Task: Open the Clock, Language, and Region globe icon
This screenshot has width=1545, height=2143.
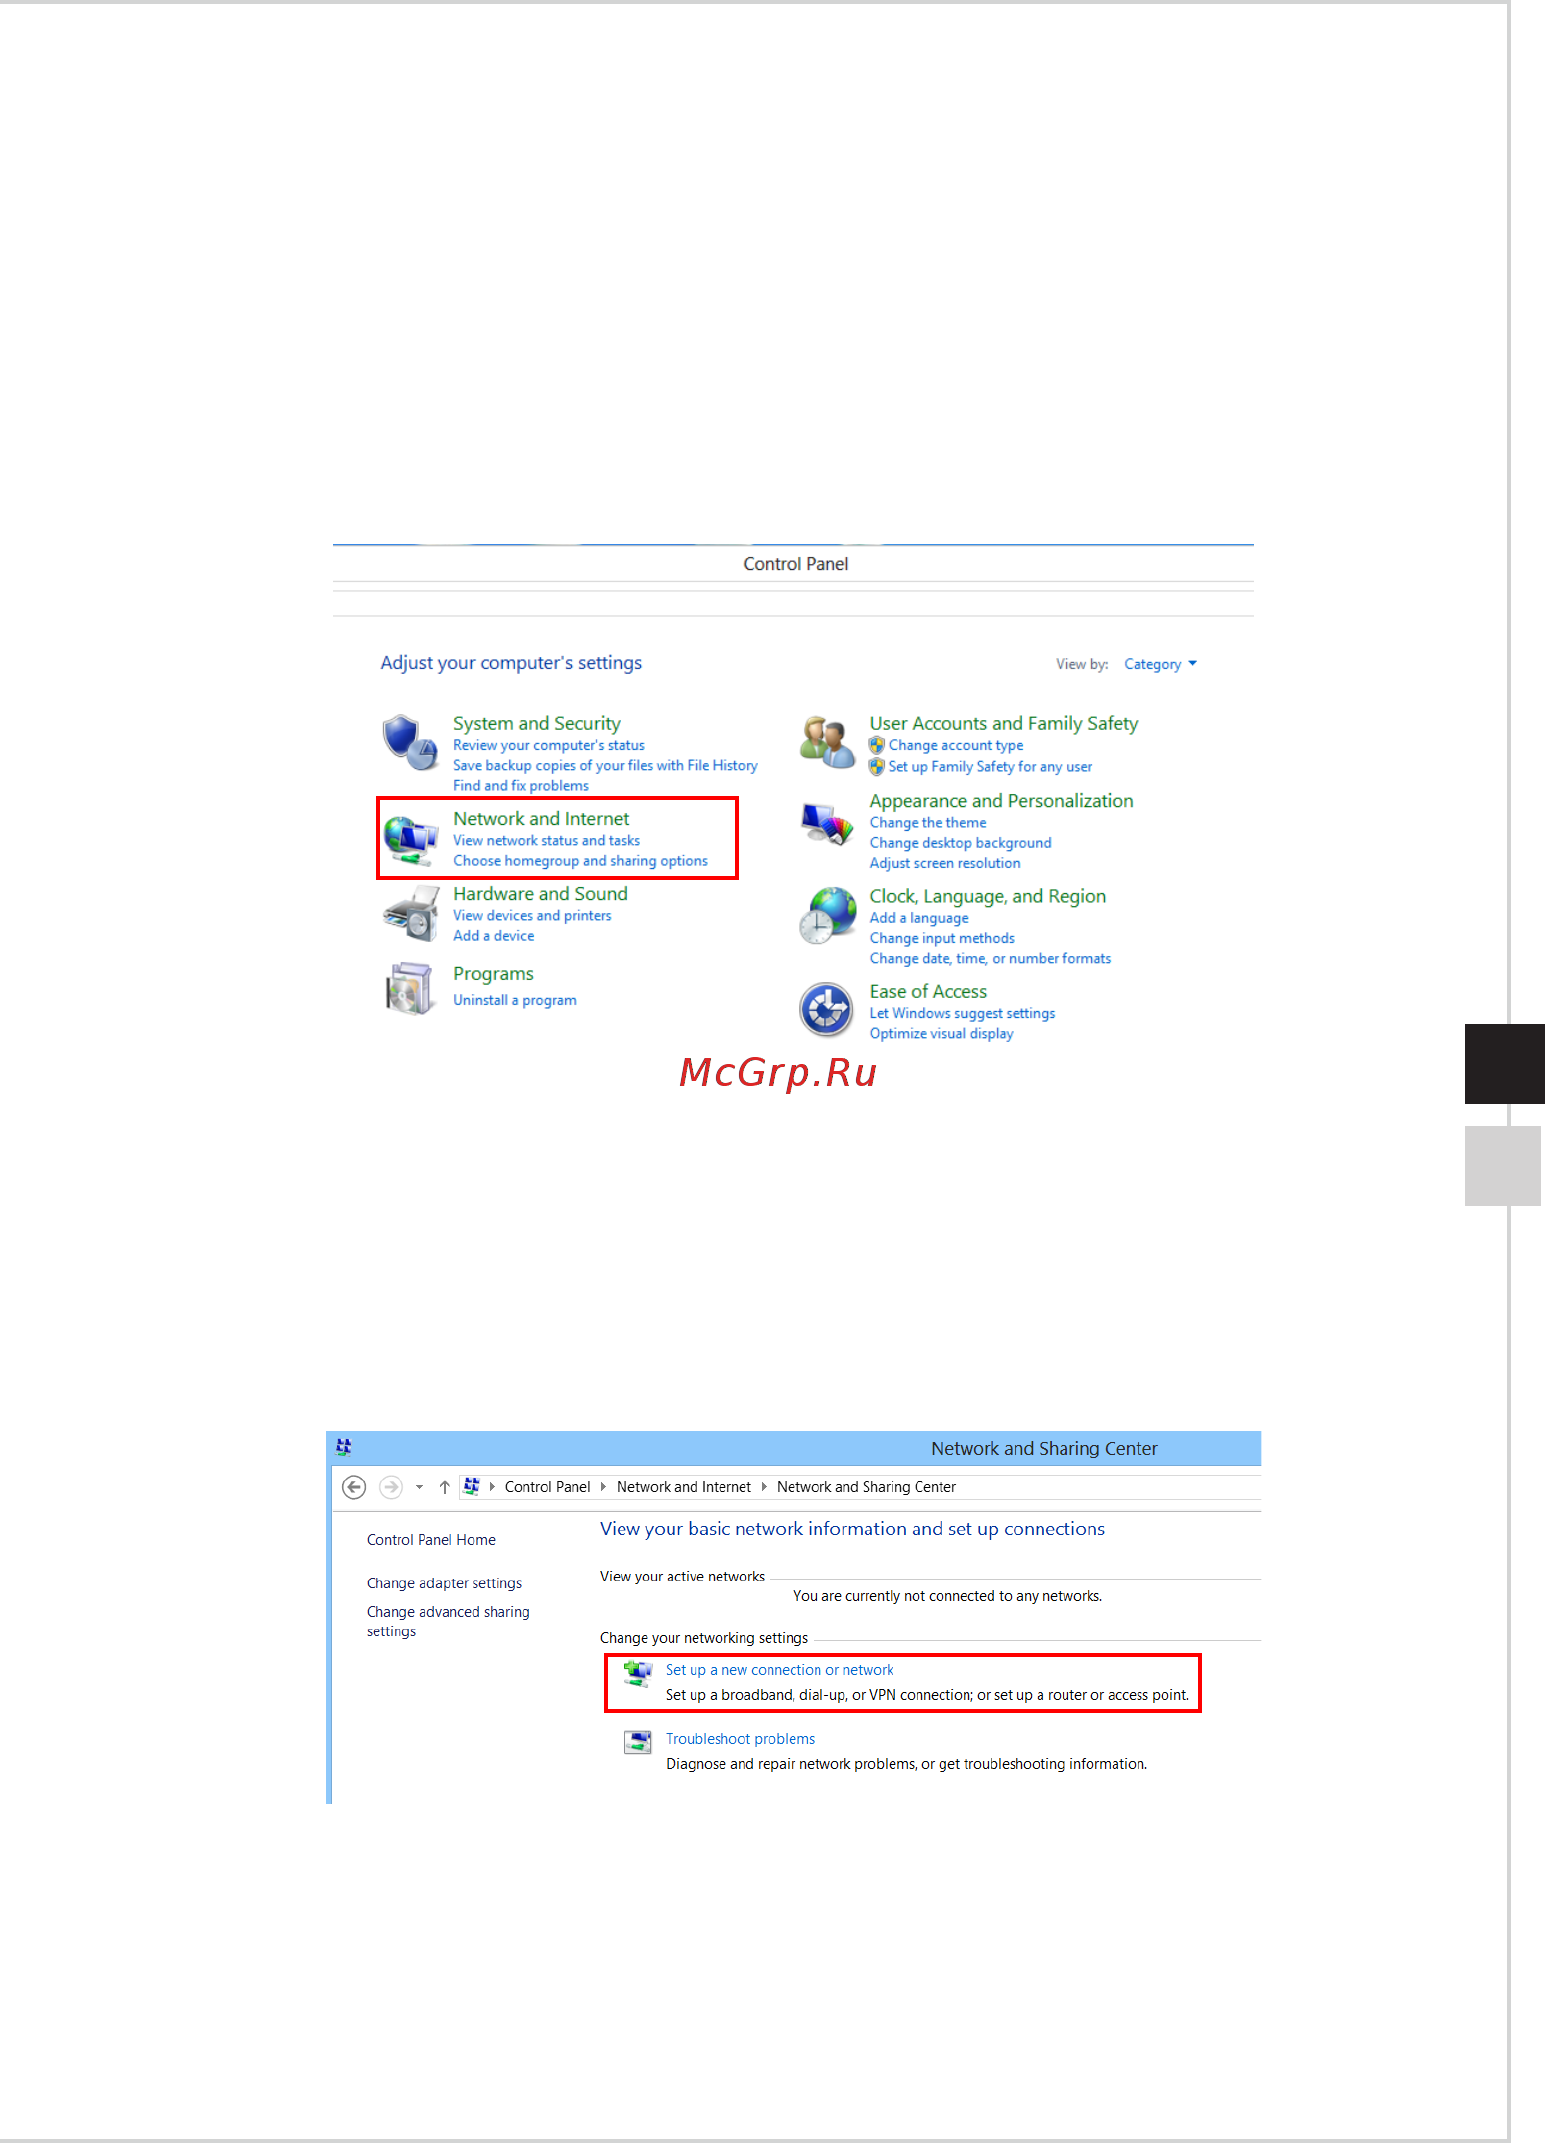Action: (x=827, y=915)
